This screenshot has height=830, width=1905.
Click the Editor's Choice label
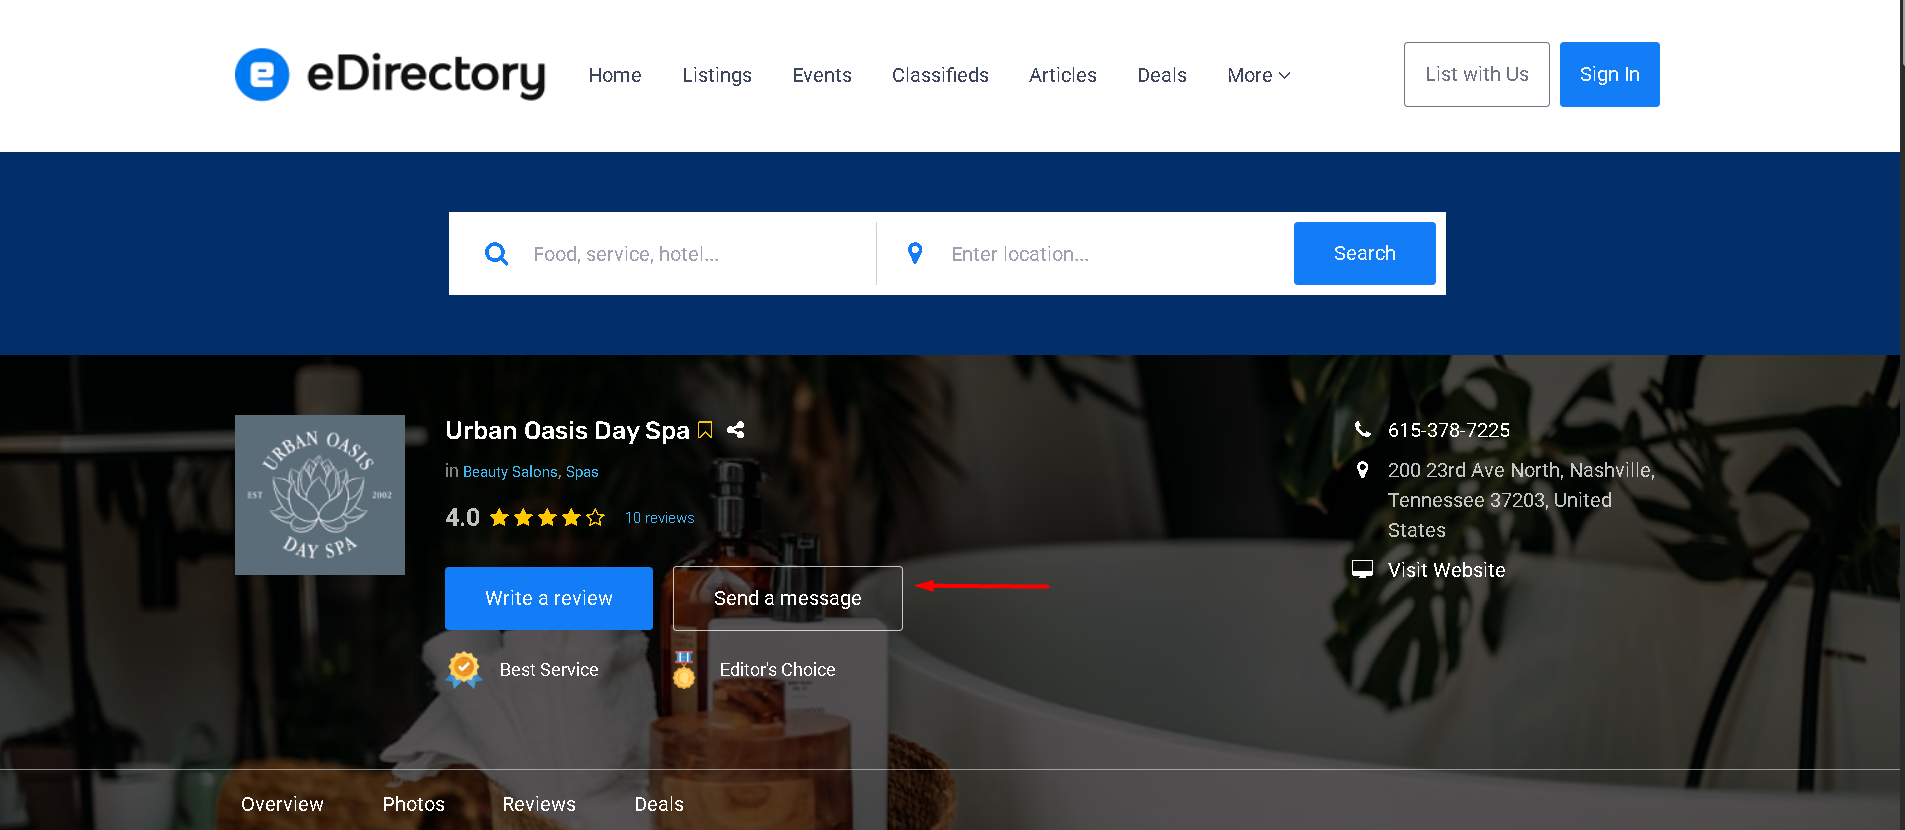coord(777,670)
